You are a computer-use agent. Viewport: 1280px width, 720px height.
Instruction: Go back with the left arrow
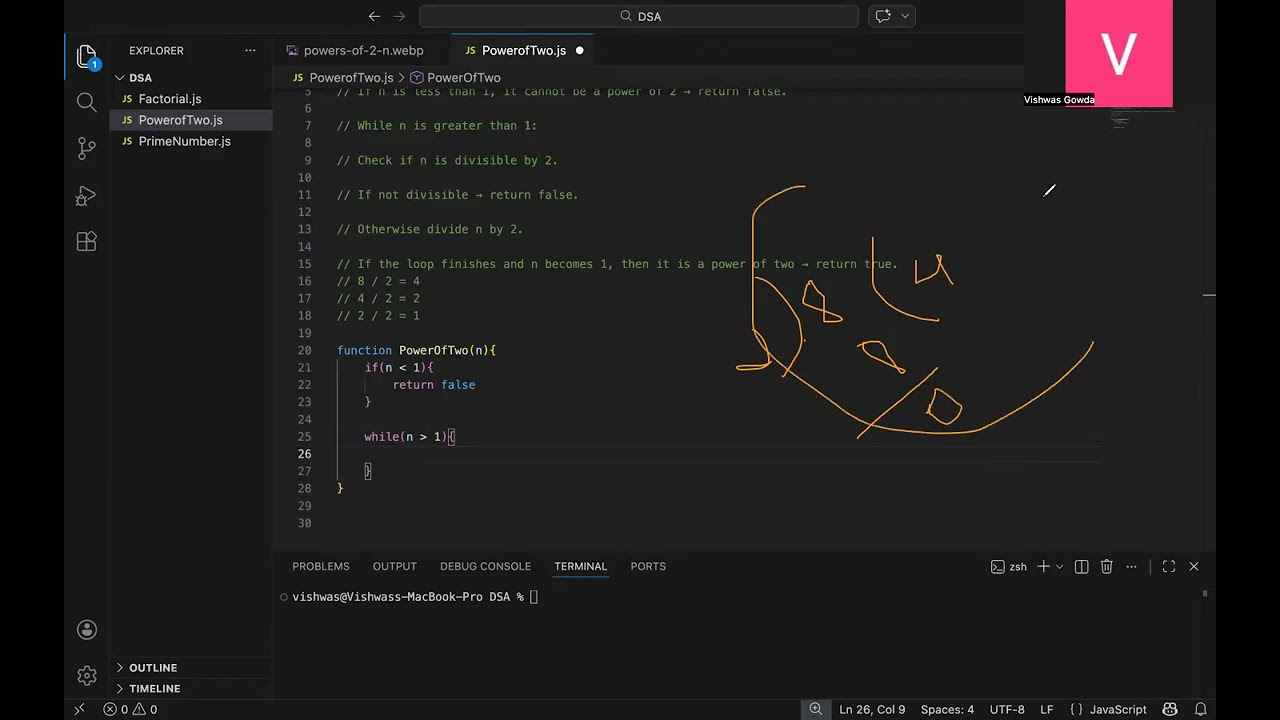(x=374, y=16)
